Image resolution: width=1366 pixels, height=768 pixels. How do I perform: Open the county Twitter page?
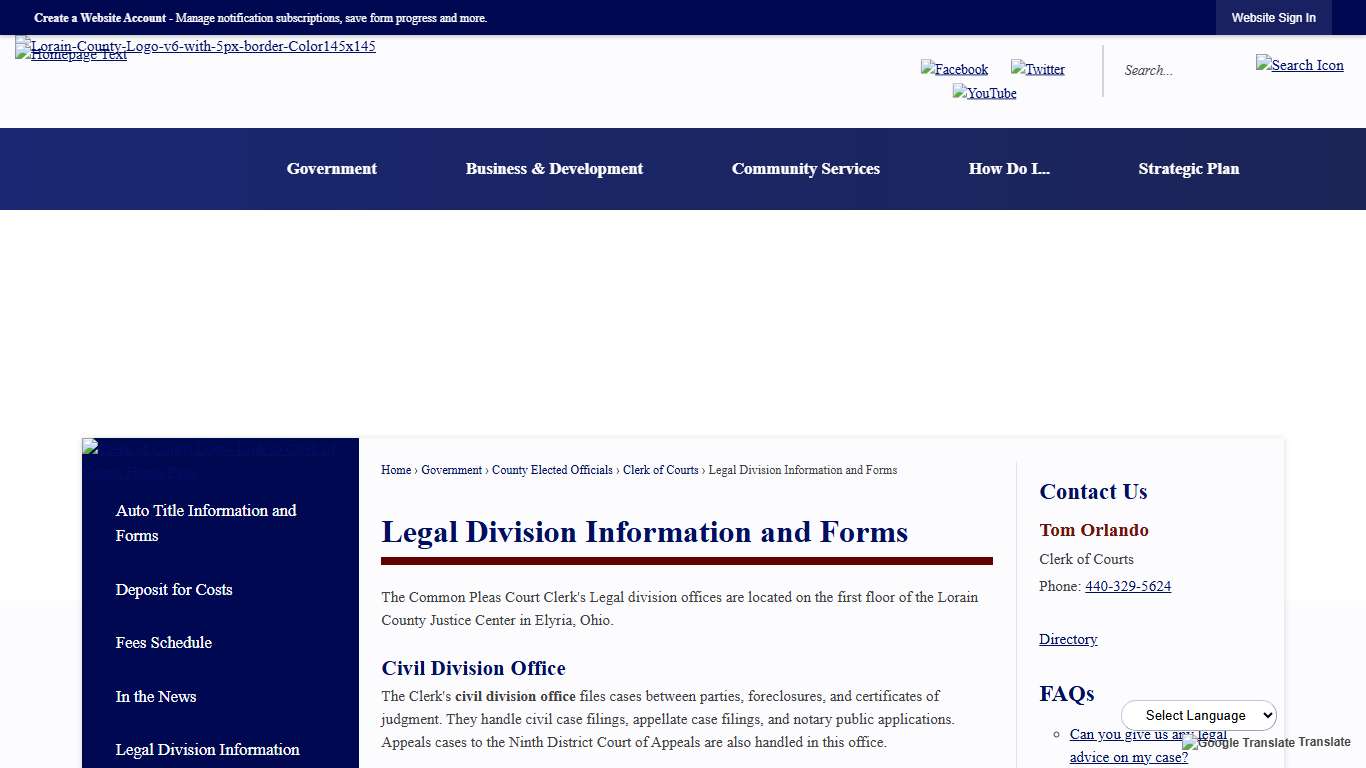[x=1037, y=69]
